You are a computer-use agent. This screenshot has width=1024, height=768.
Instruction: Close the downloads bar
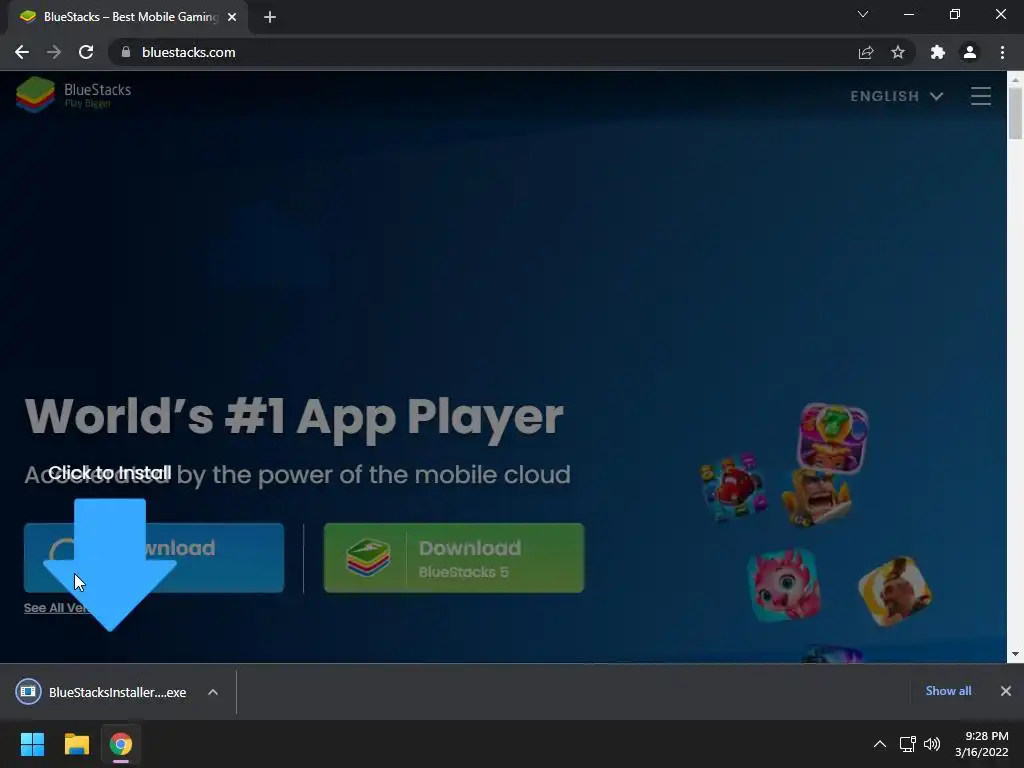[1006, 691]
